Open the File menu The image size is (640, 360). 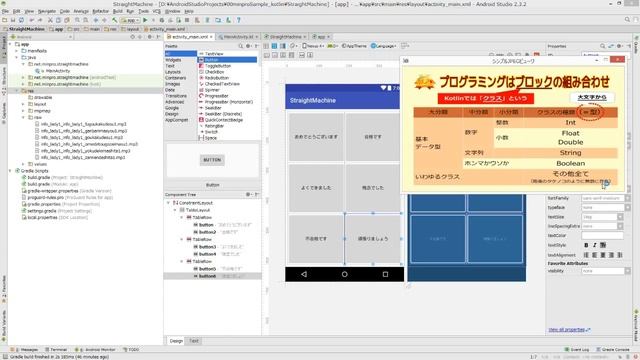coord(5,11)
